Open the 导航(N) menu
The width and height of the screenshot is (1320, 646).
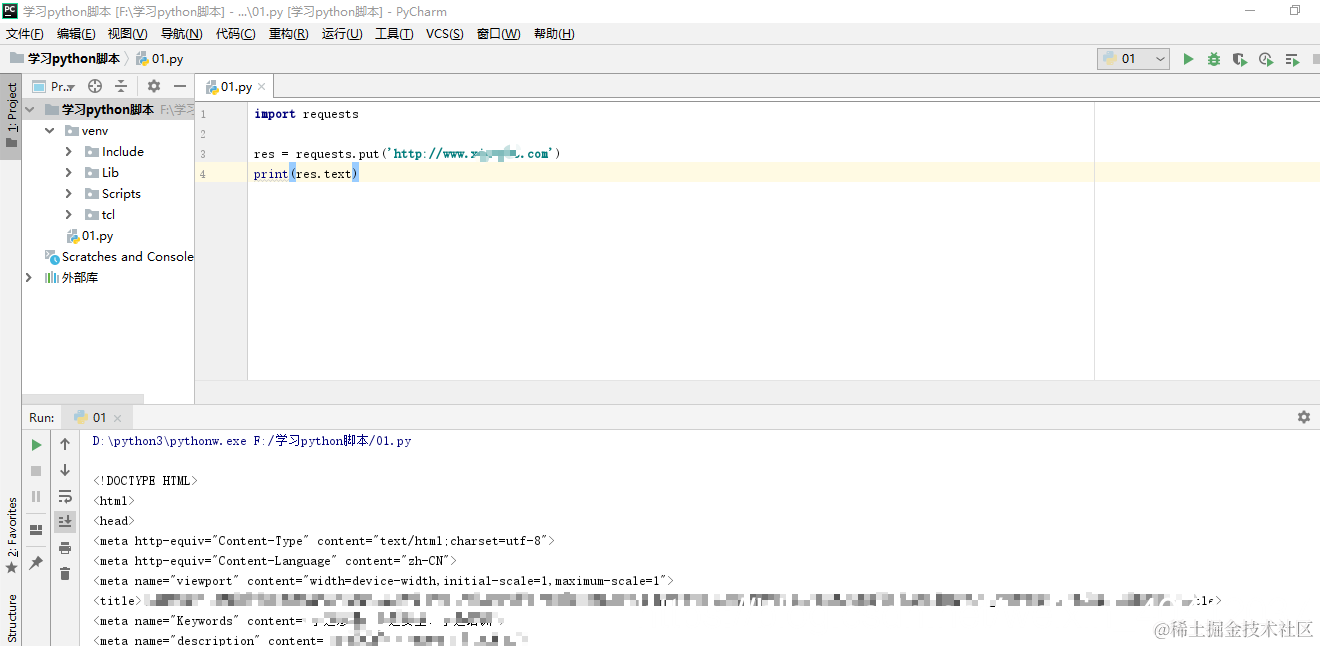(x=181, y=34)
